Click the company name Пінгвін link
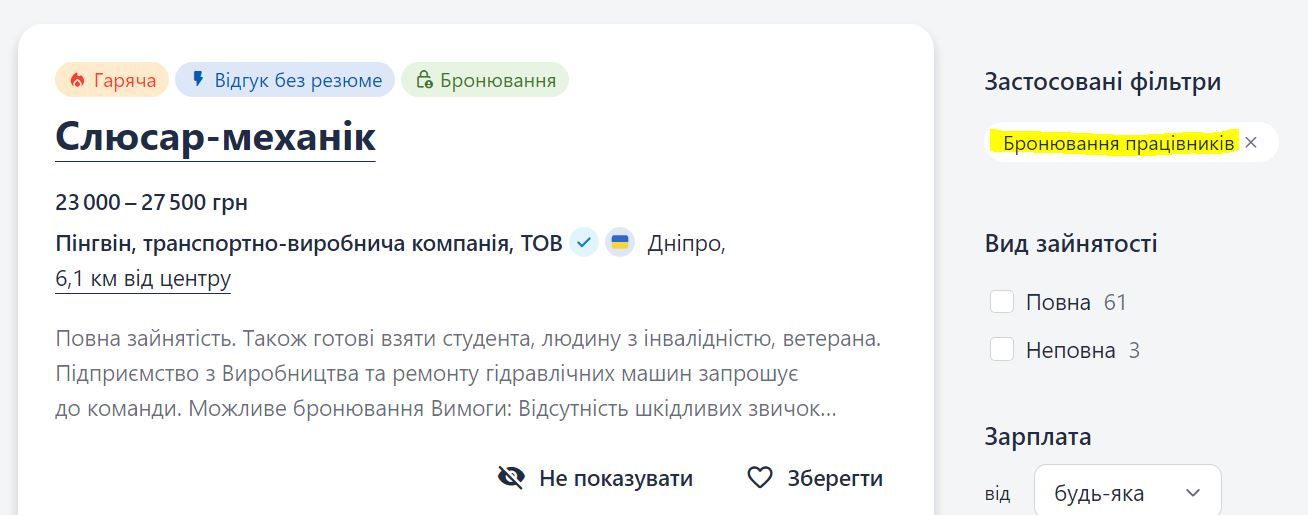This screenshot has width=1308, height=515. pos(308,243)
